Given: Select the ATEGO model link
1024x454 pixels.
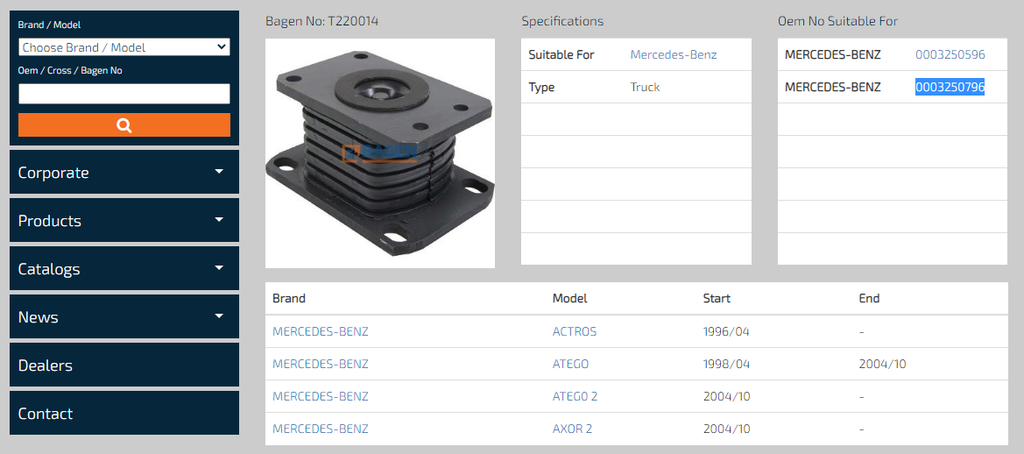Looking at the screenshot, I should [x=570, y=364].
